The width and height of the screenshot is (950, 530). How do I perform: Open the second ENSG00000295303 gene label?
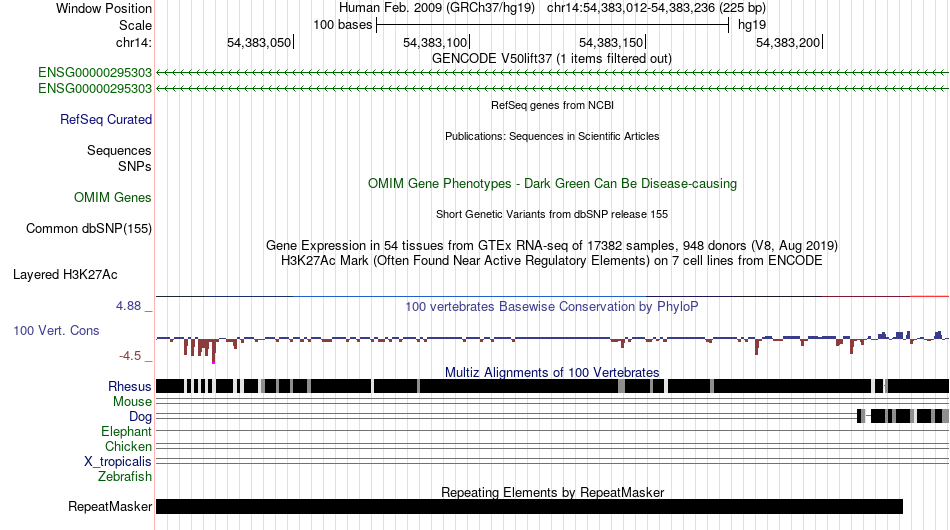point(95,88)
